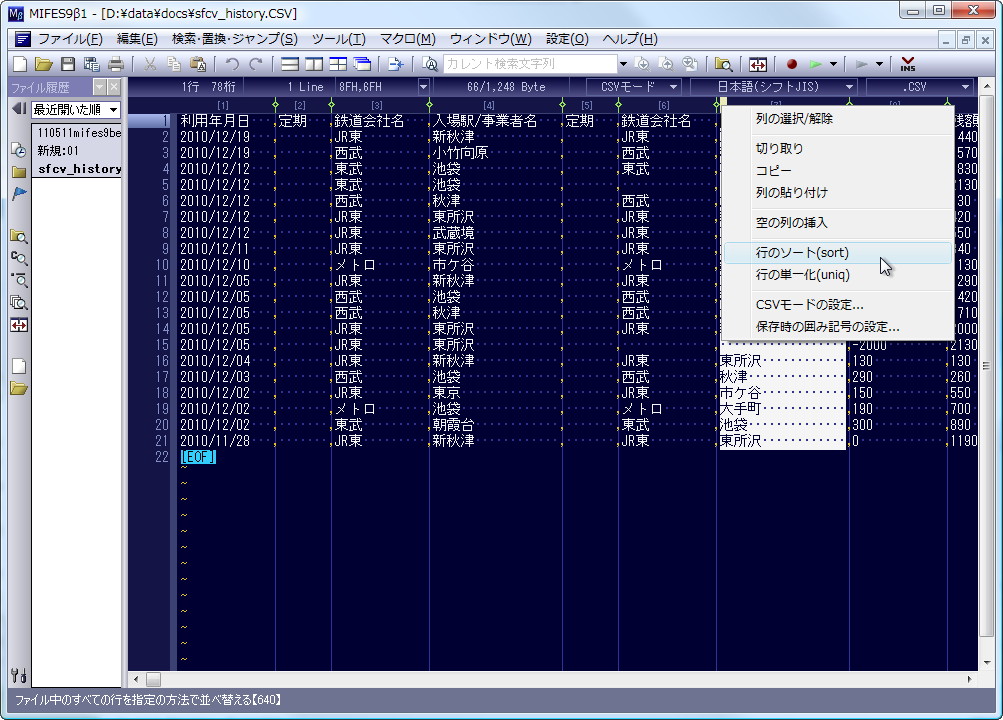Viewport: 1003px width, 720px height.
Task: Click the search magnifier icon beside search field
Action: (x=430, y=64)
